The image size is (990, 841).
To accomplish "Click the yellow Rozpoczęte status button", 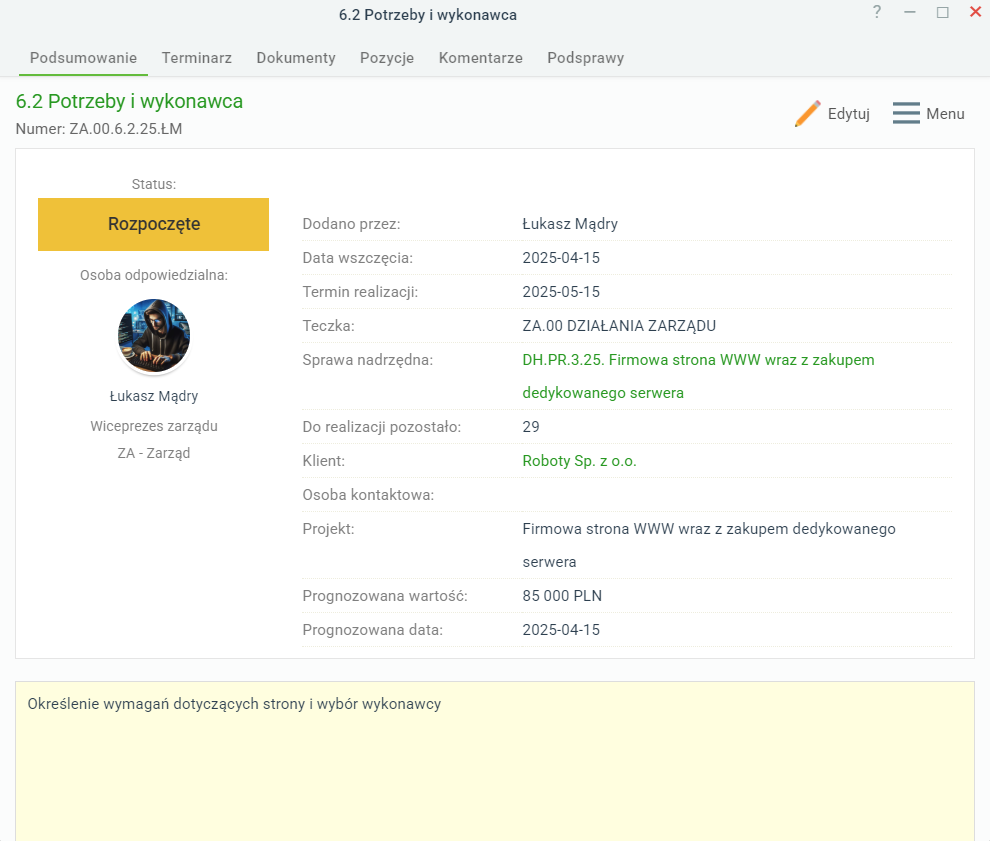I will click(x=153, y=224).
